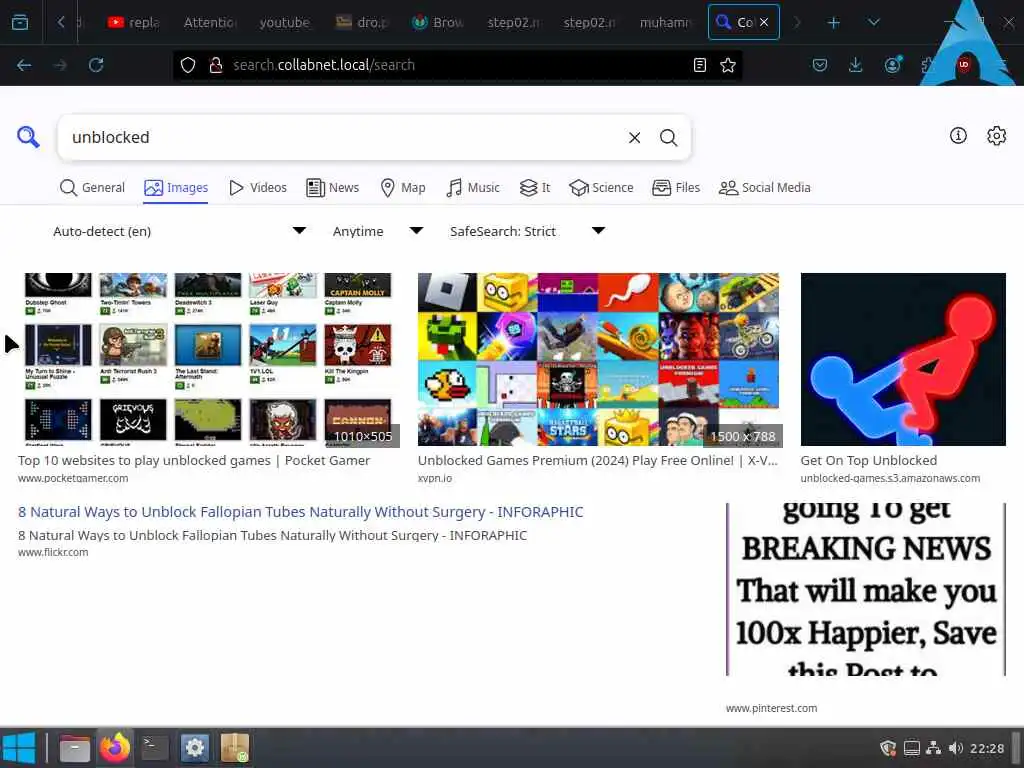
Task: Switch to the Social Media category
Action: click(x=764, y=188)
